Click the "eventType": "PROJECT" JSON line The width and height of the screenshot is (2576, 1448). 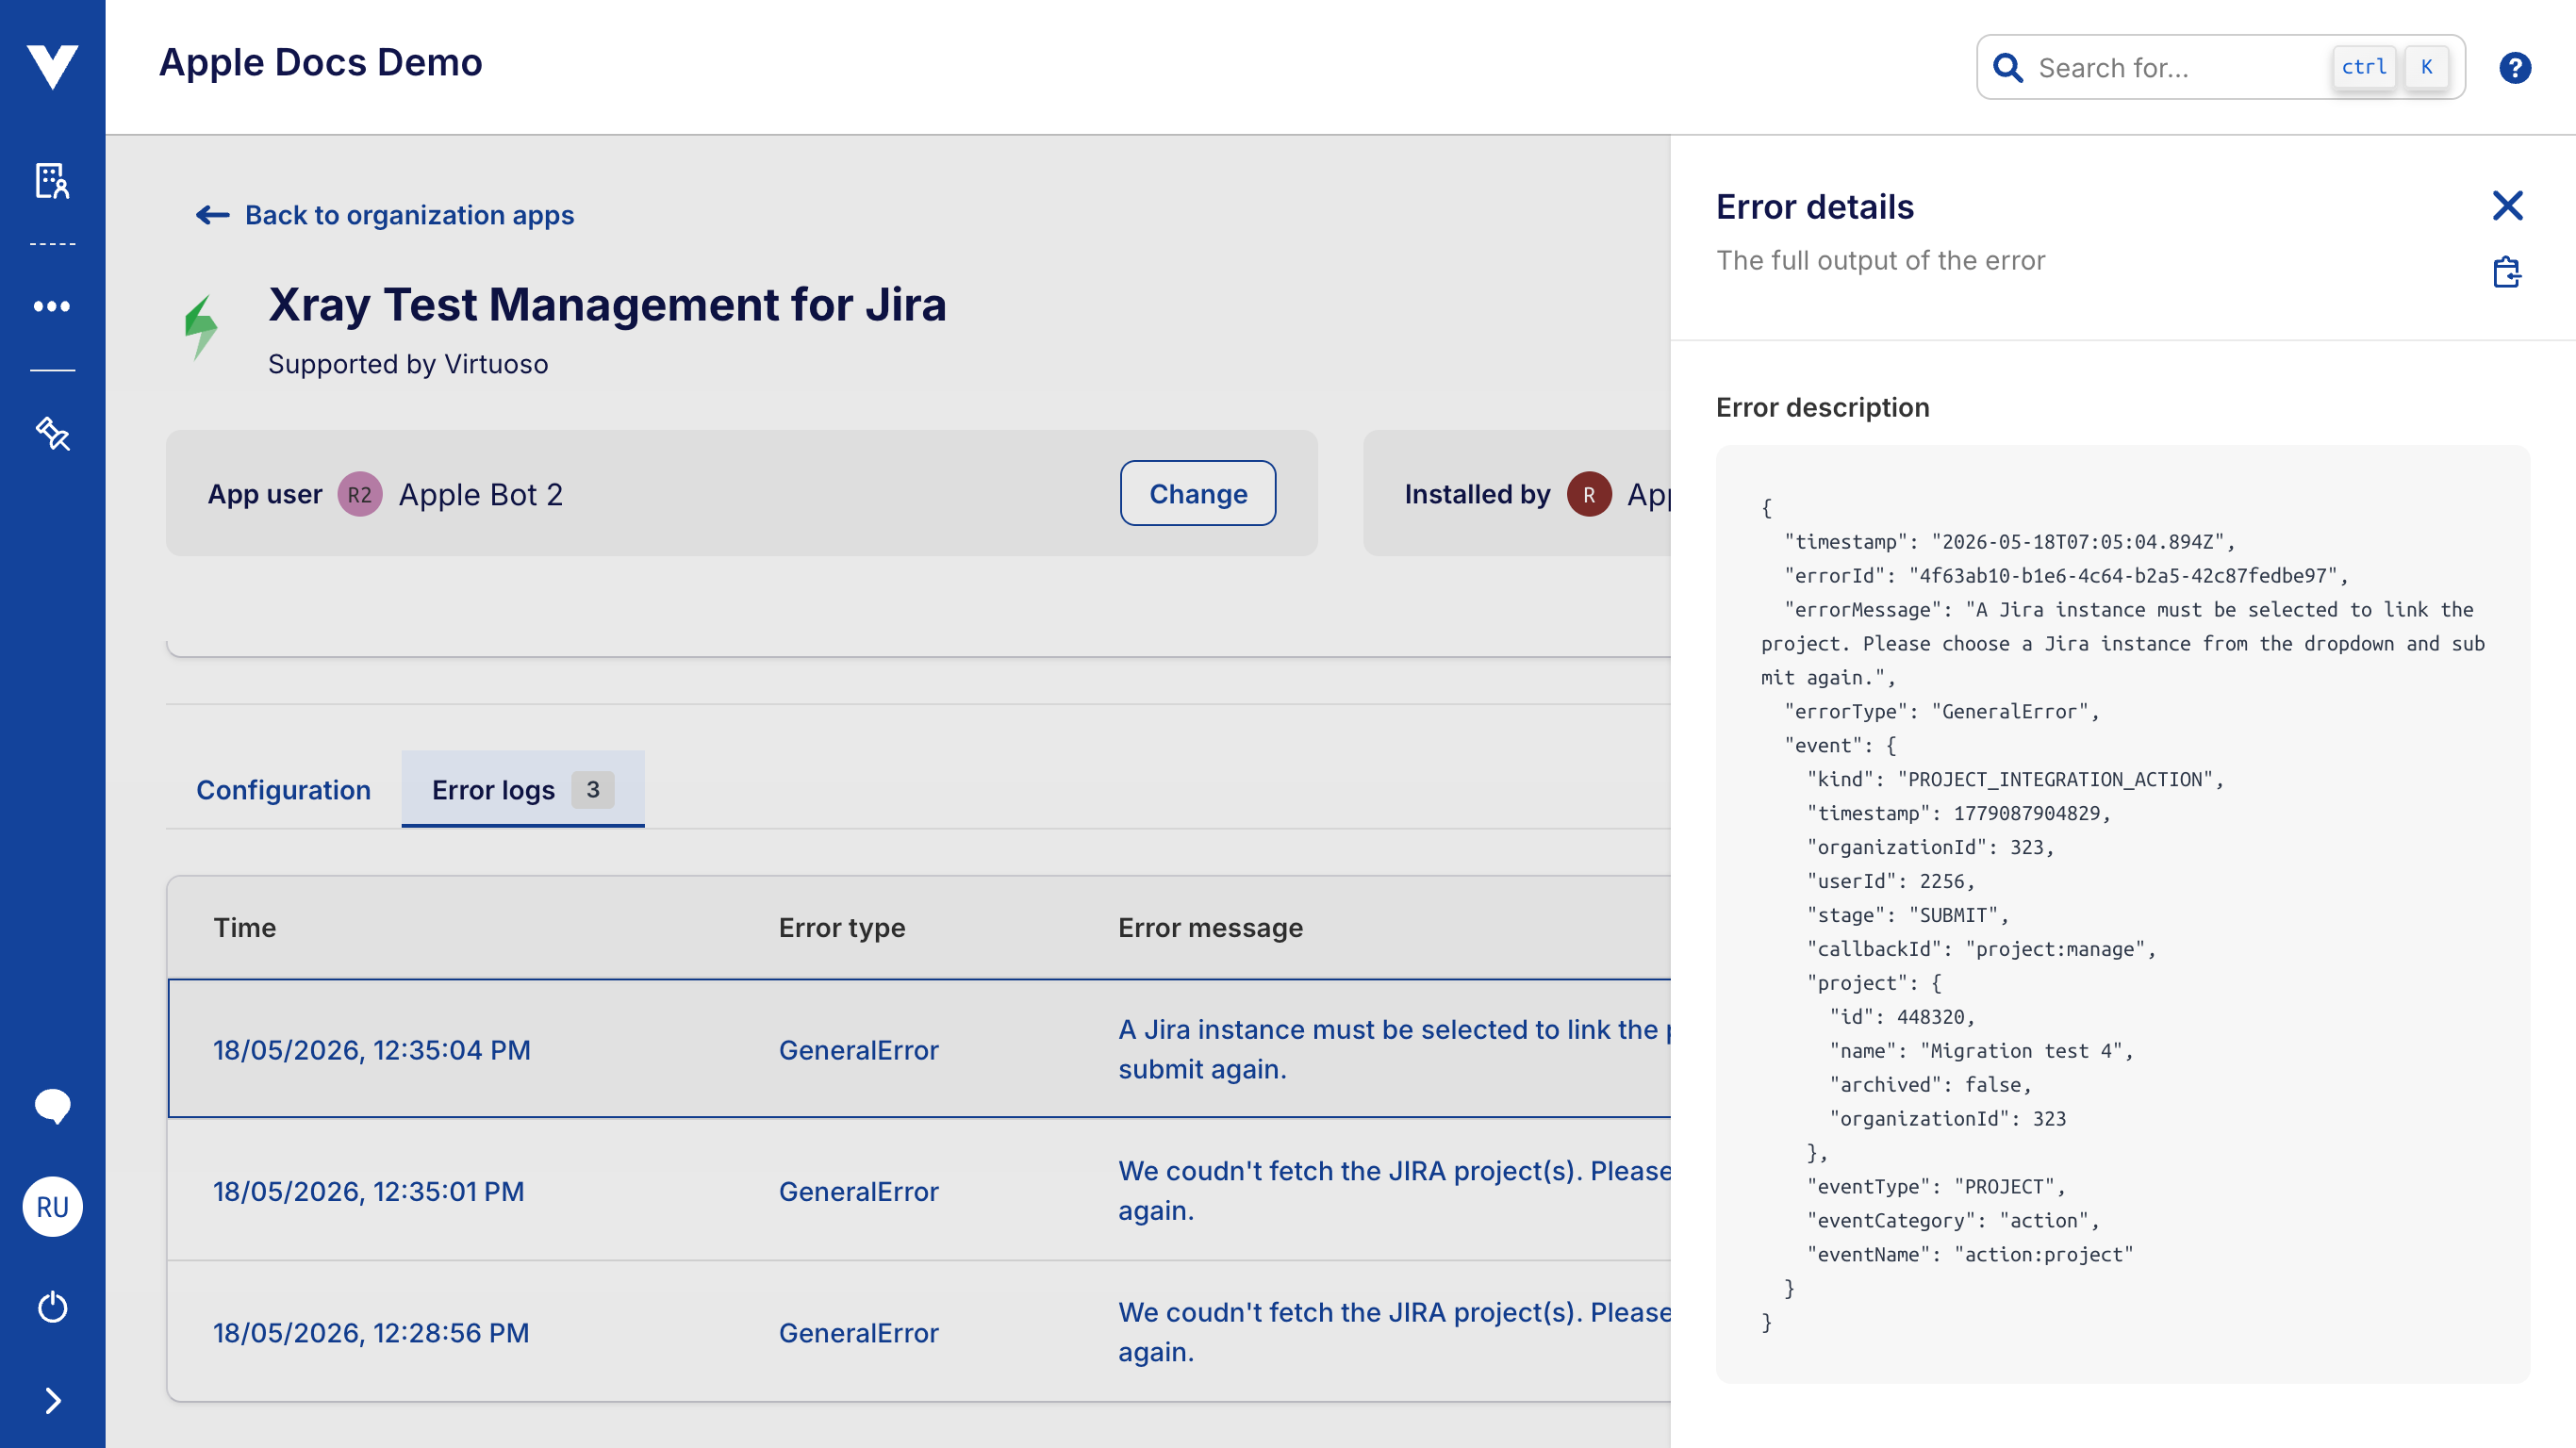tap(1936, 1187)
